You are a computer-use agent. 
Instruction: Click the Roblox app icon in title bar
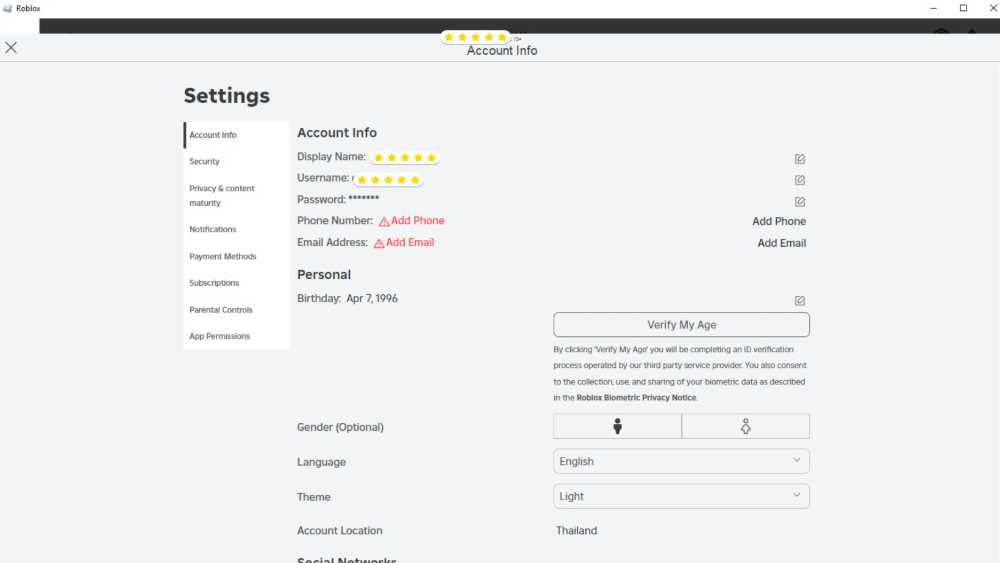8,8
